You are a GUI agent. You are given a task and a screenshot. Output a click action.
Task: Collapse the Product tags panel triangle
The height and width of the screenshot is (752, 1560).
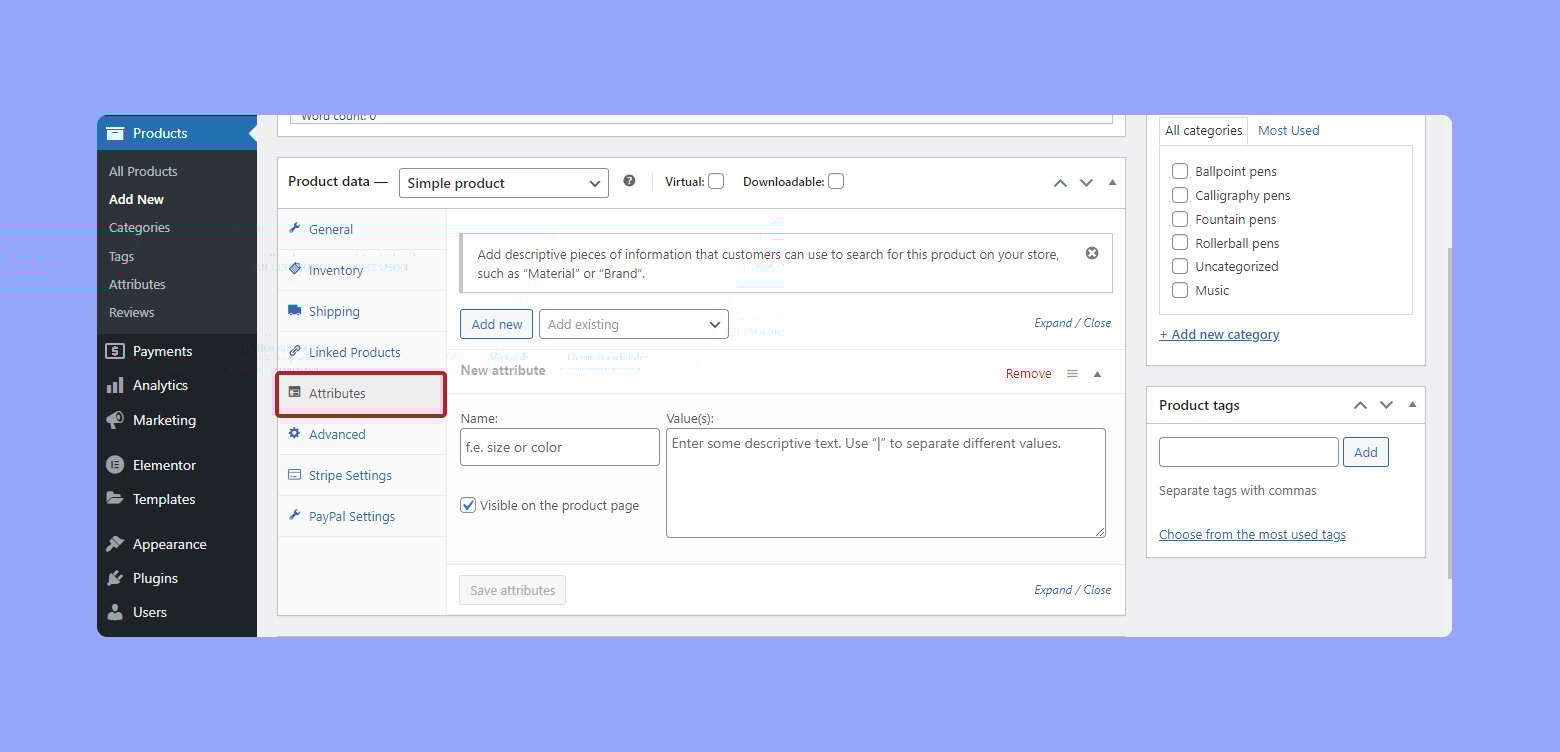pos(1412,405)
